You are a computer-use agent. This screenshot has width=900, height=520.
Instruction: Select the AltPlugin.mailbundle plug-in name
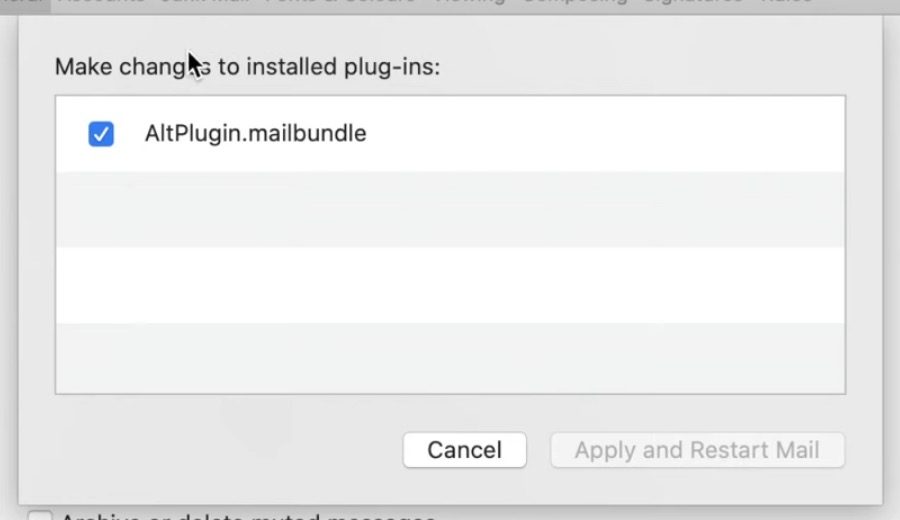click(x=255, y=133)
